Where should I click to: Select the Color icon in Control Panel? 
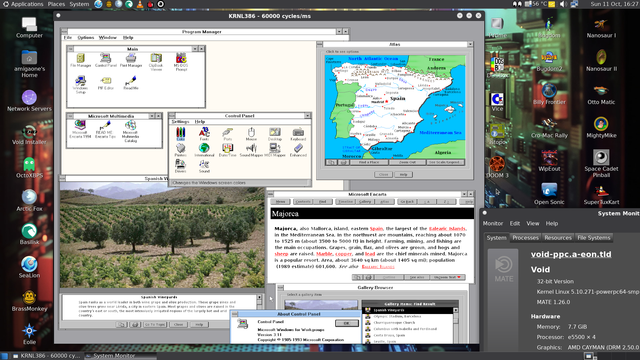click(x=180, y=134)
